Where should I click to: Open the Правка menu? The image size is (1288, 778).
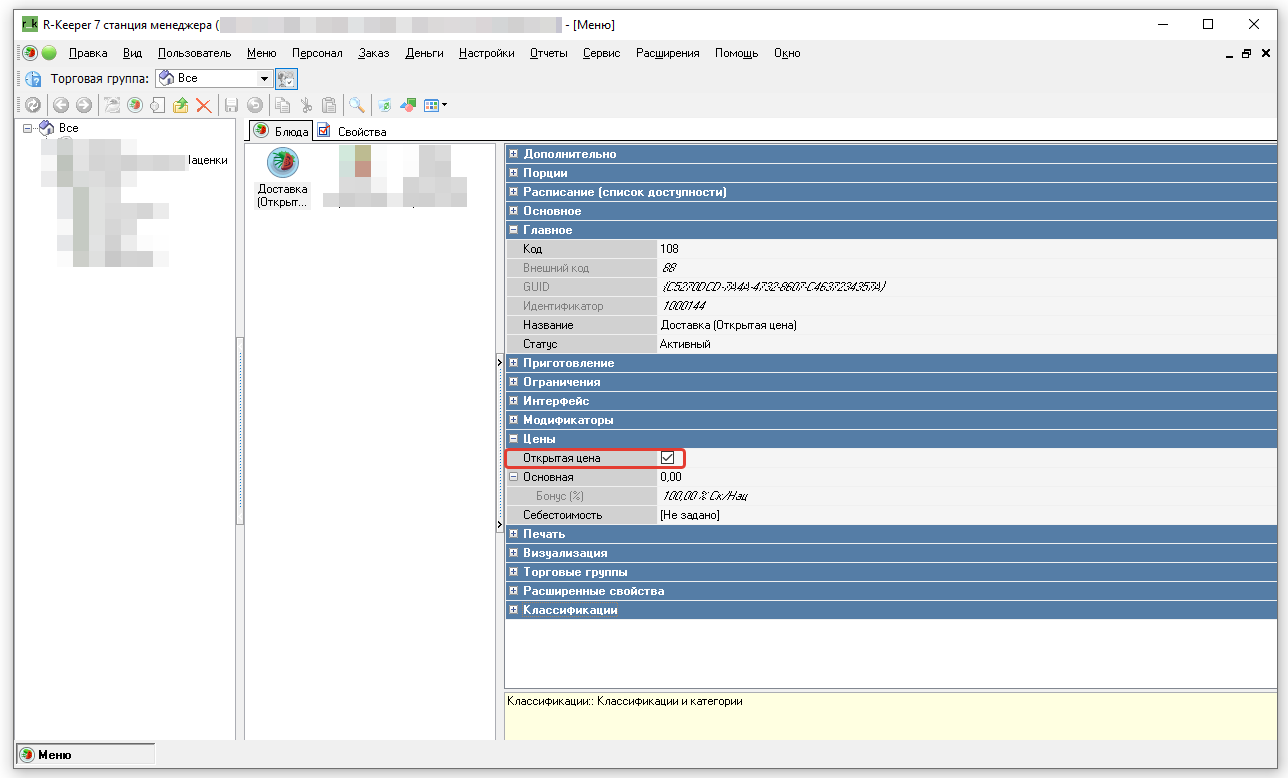tap(88, 53)
